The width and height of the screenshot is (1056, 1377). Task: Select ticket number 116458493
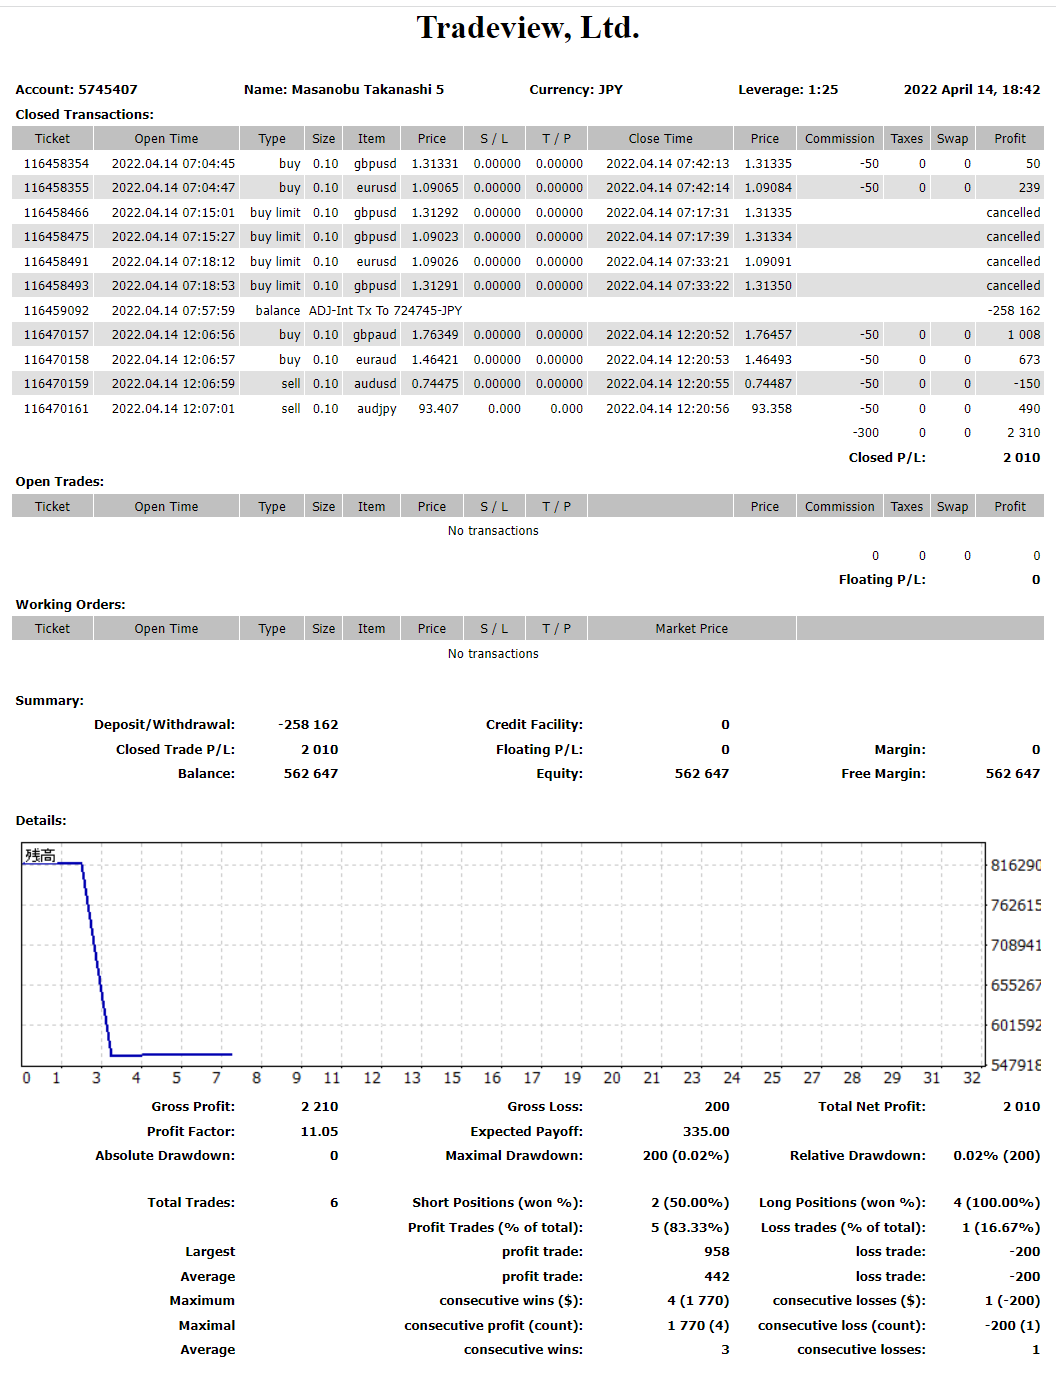pyautogui.click(x=56, y=286)
